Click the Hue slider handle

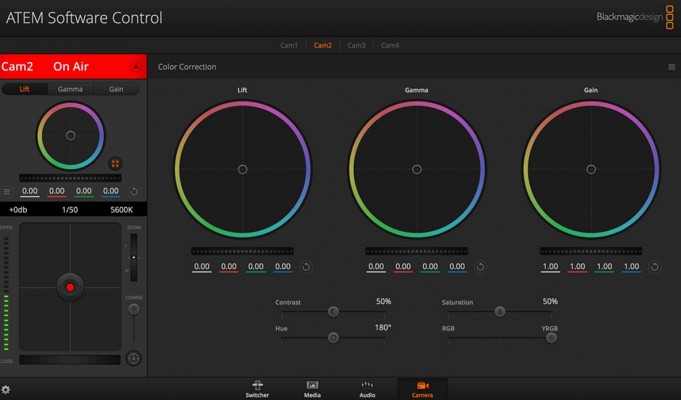coord(333,337)
